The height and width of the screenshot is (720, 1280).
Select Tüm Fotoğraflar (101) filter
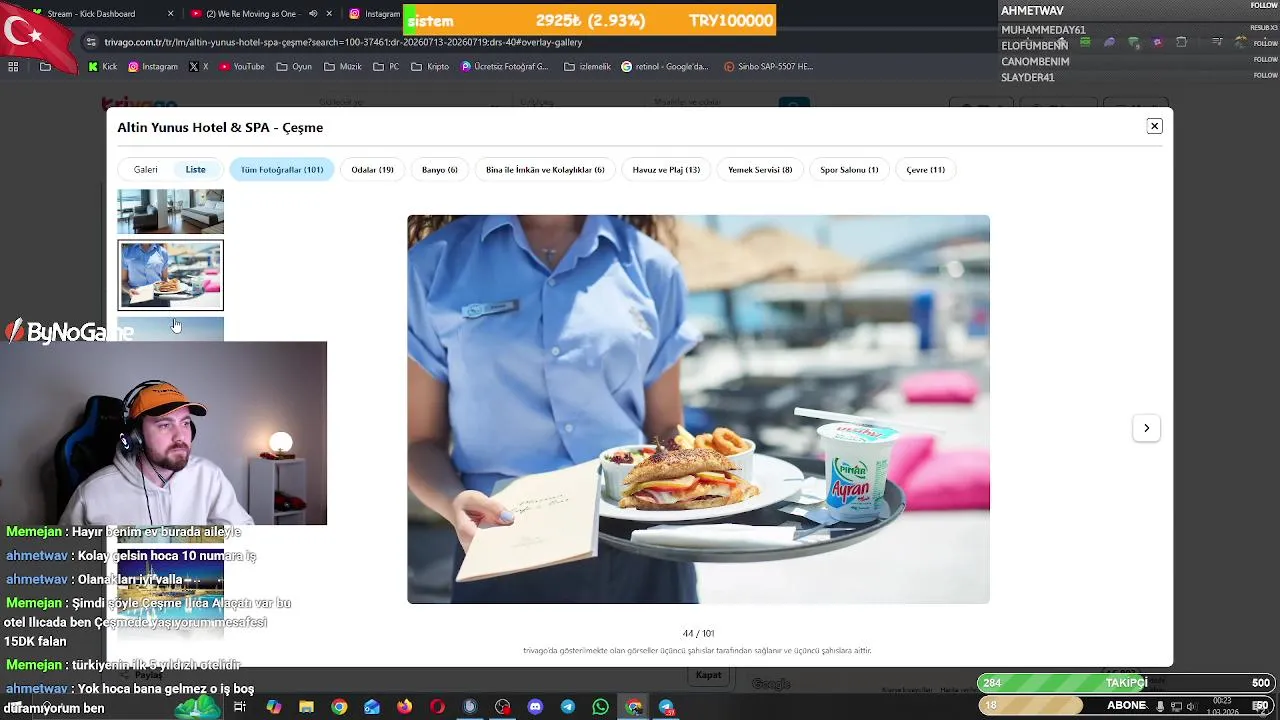(x=282, y=170)
